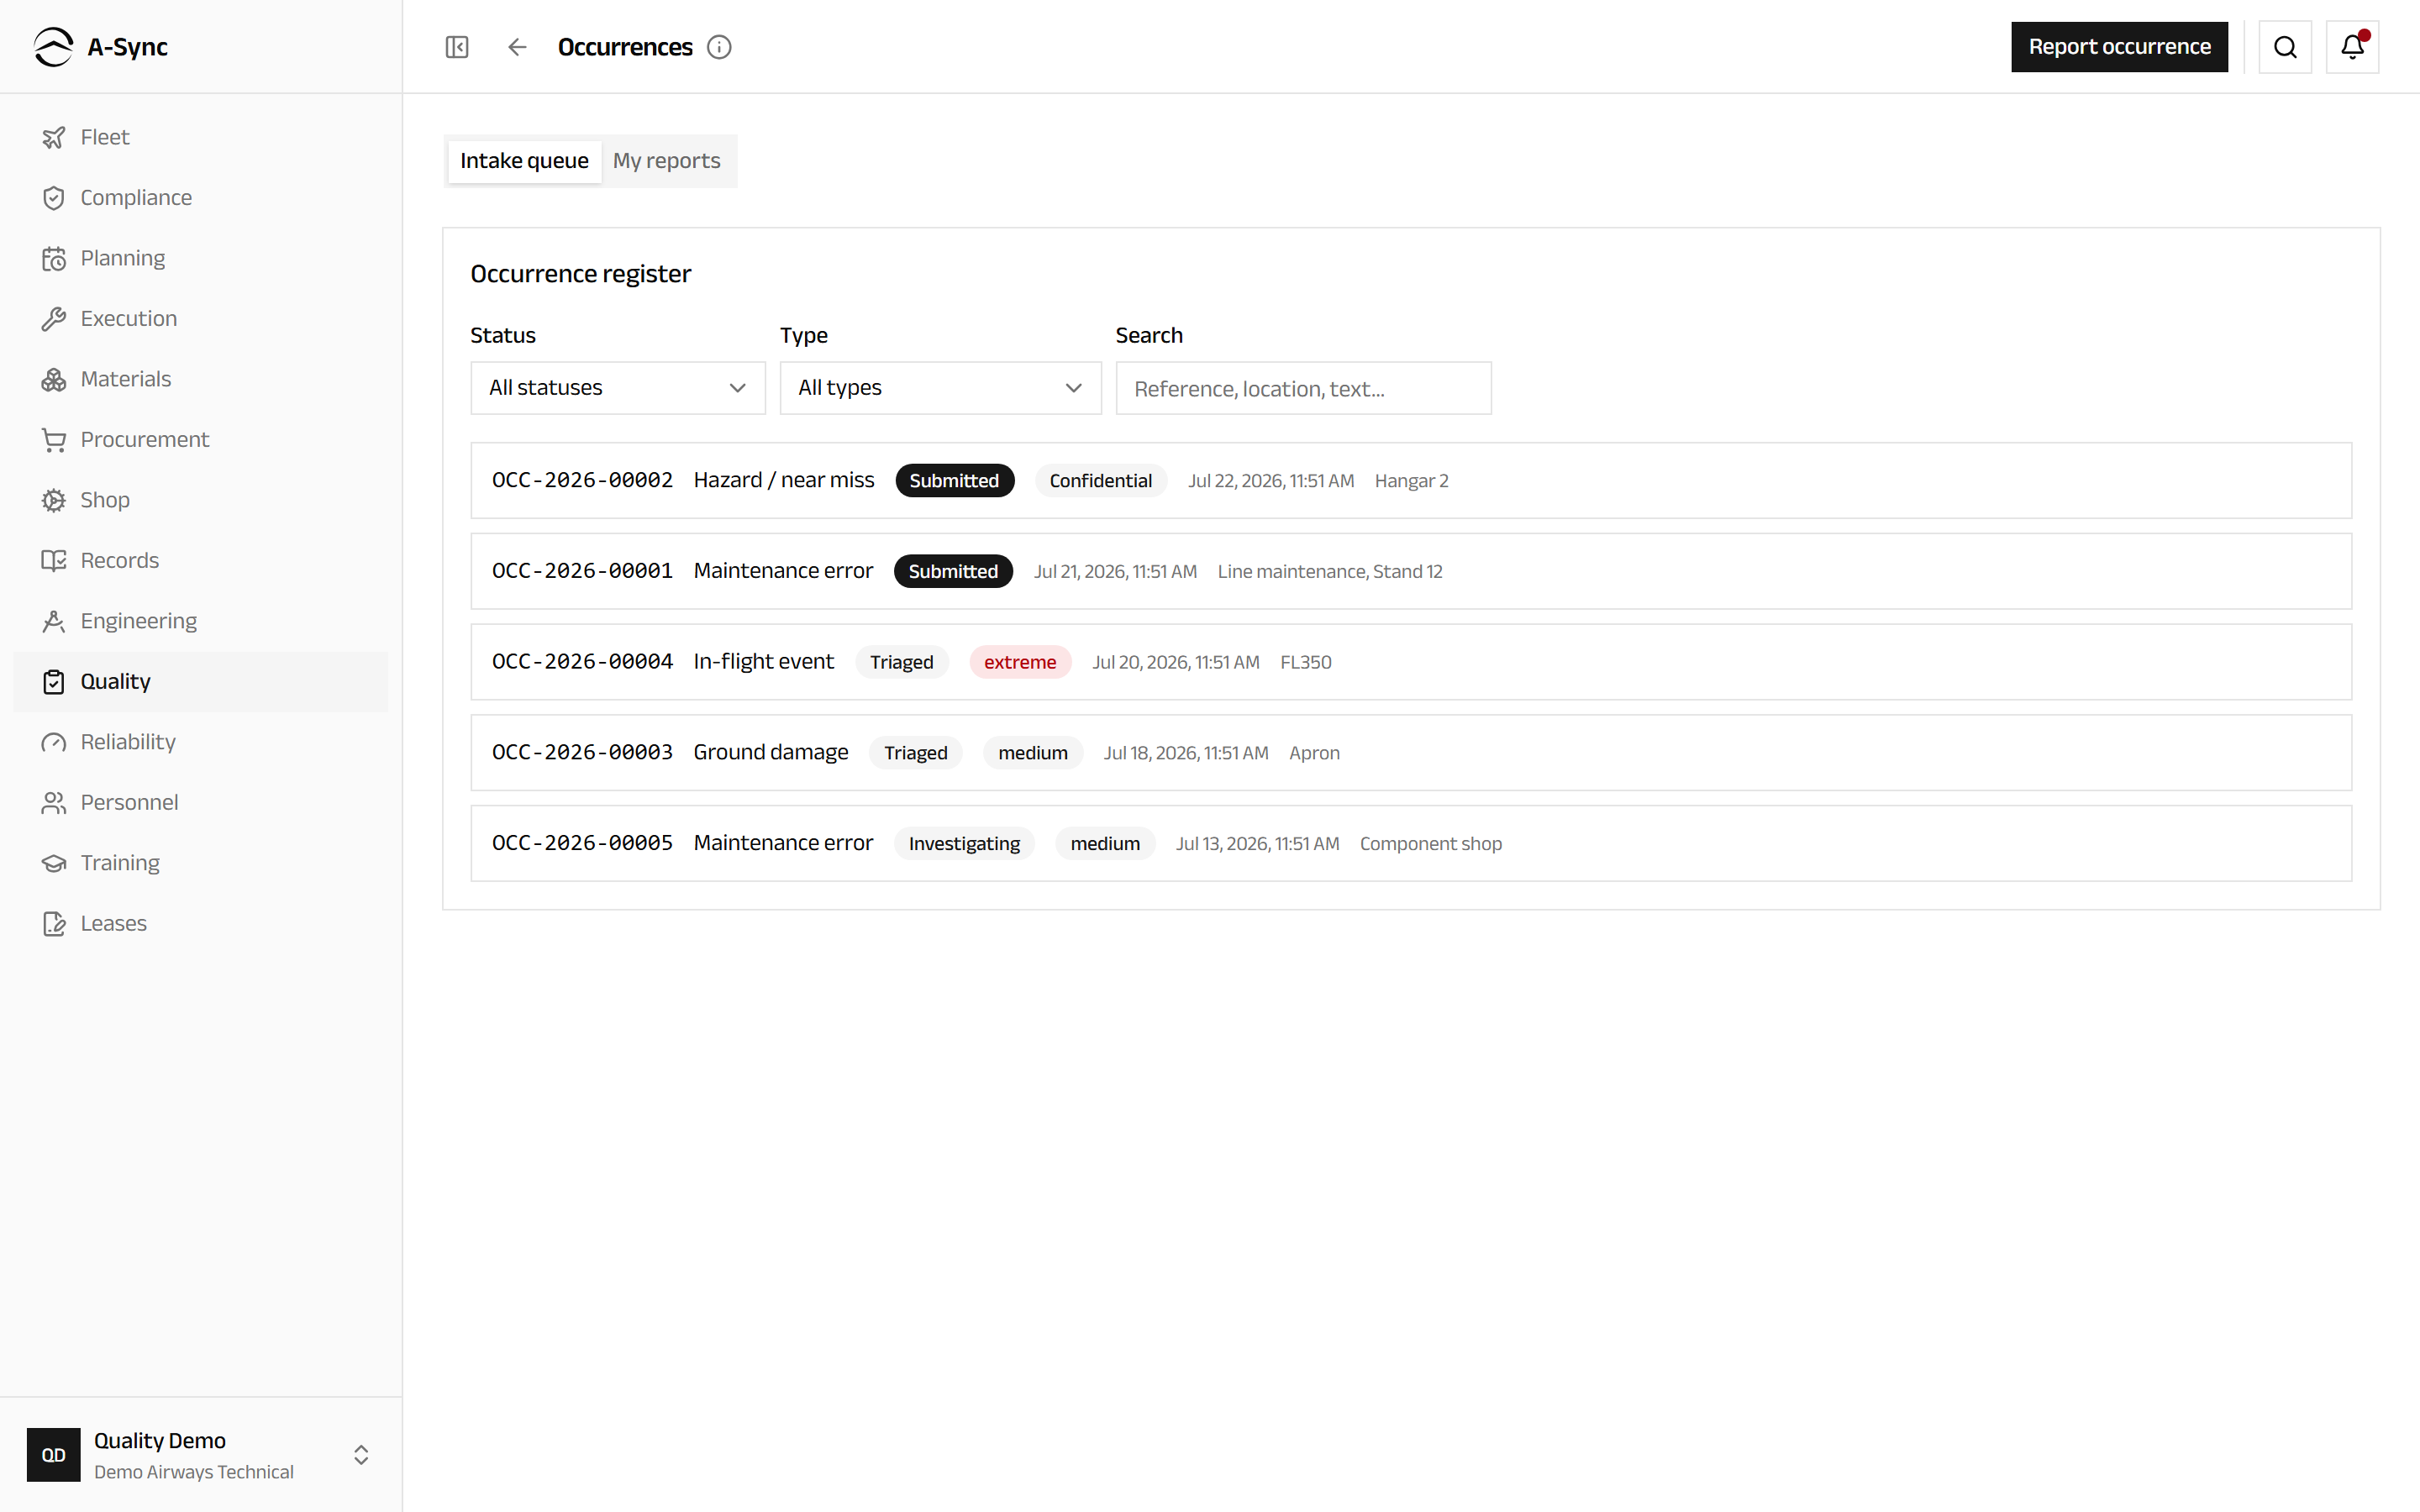2420x1512 pixels.
Task: Open the search magnifier button
Action: pos(2285,47)
